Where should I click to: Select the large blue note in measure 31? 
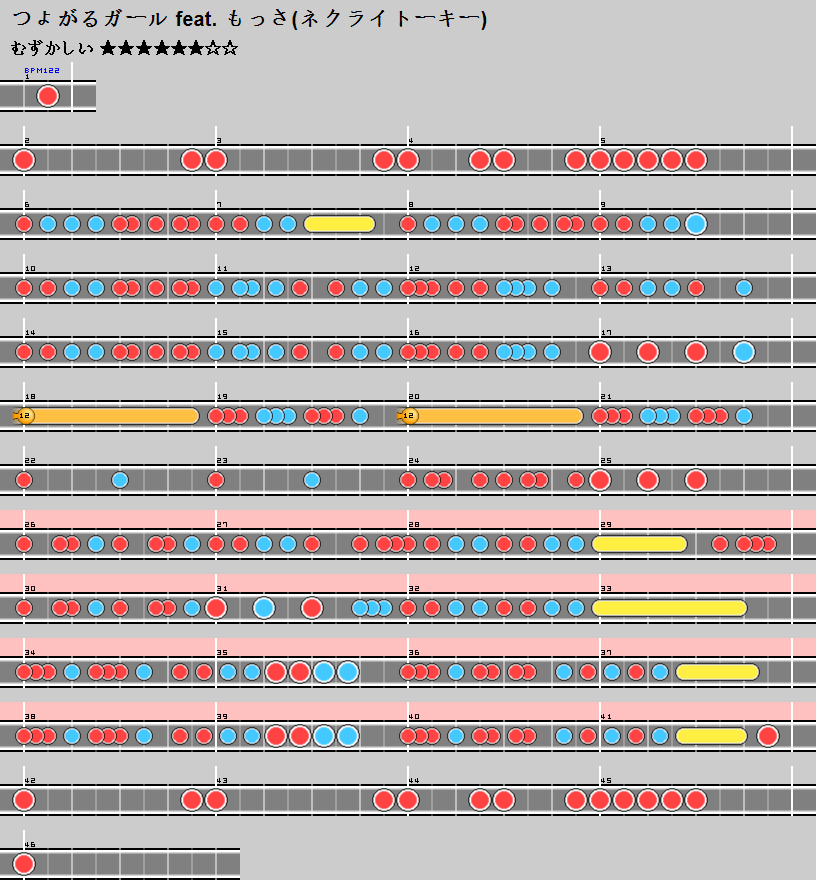point(264,608)
